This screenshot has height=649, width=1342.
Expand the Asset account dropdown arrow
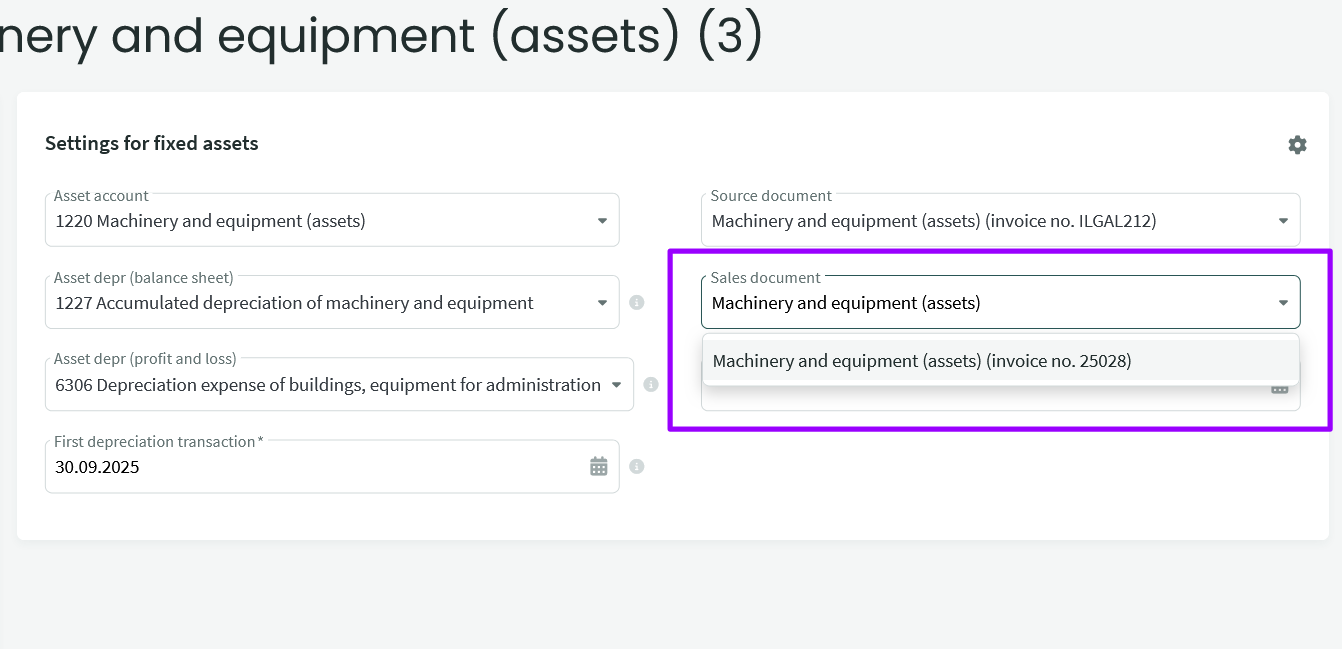pos(602,221)
